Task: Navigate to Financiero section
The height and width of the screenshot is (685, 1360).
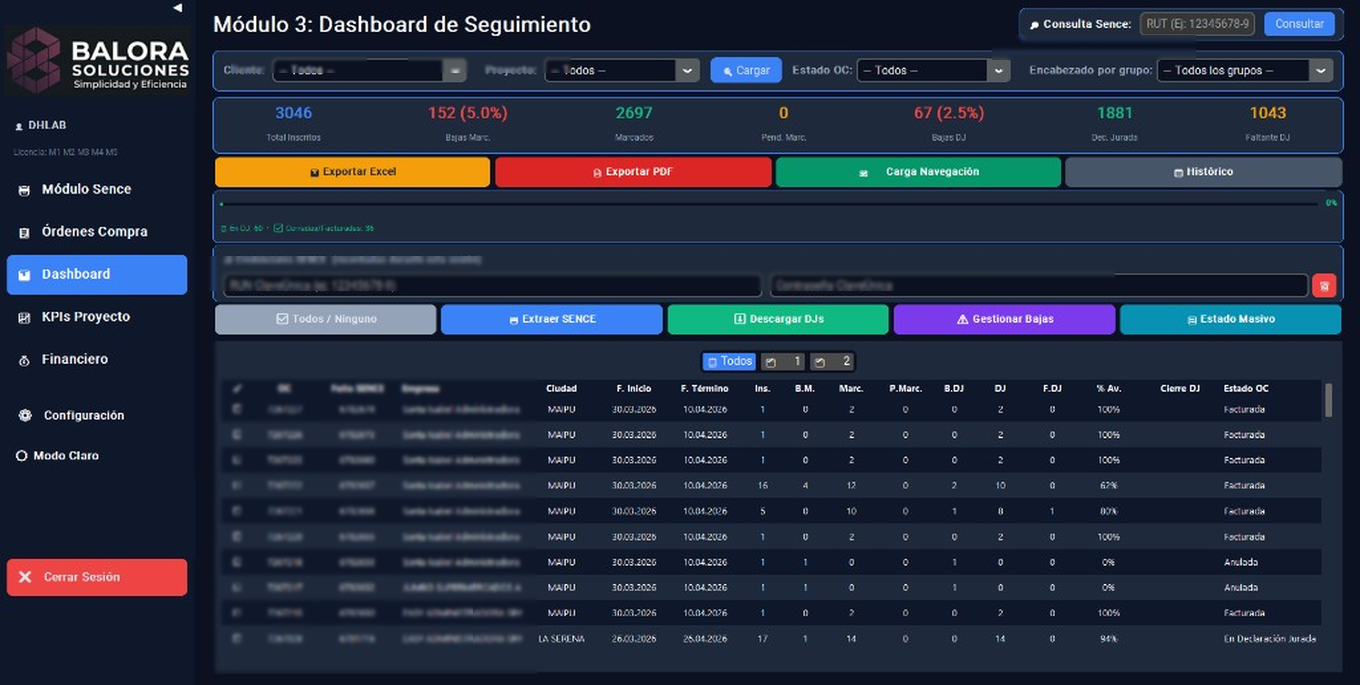Action: [97, 359]
